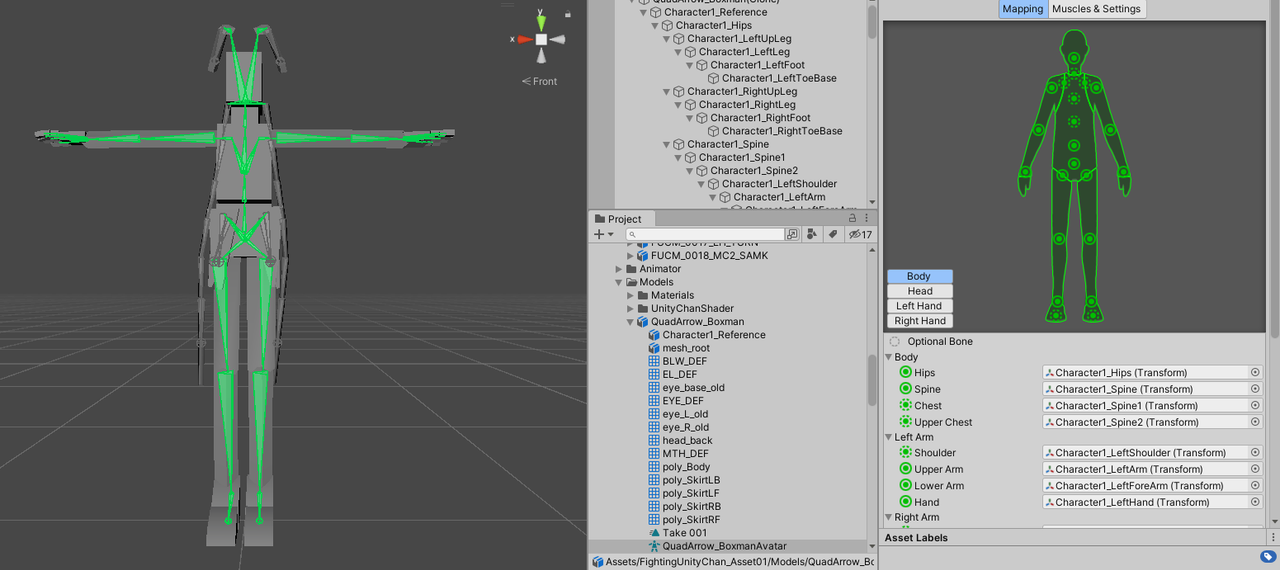Viewport: 1280px width, 570px height.
Task: Open object picker for the Hips bone field
Action: coord(1255,372)
